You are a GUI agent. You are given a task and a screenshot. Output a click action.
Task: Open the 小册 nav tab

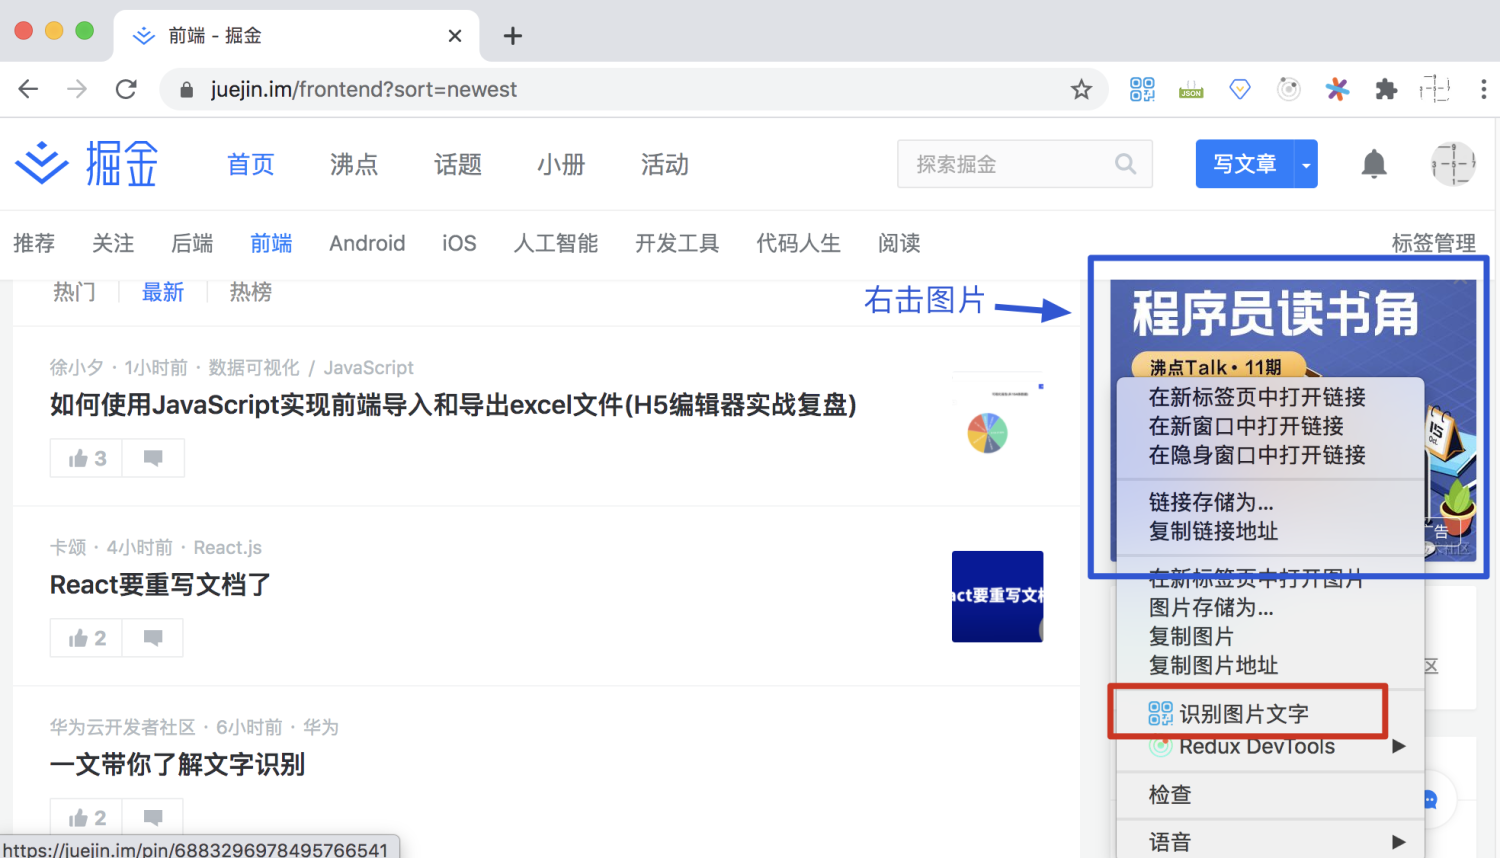tap(561, 164)
